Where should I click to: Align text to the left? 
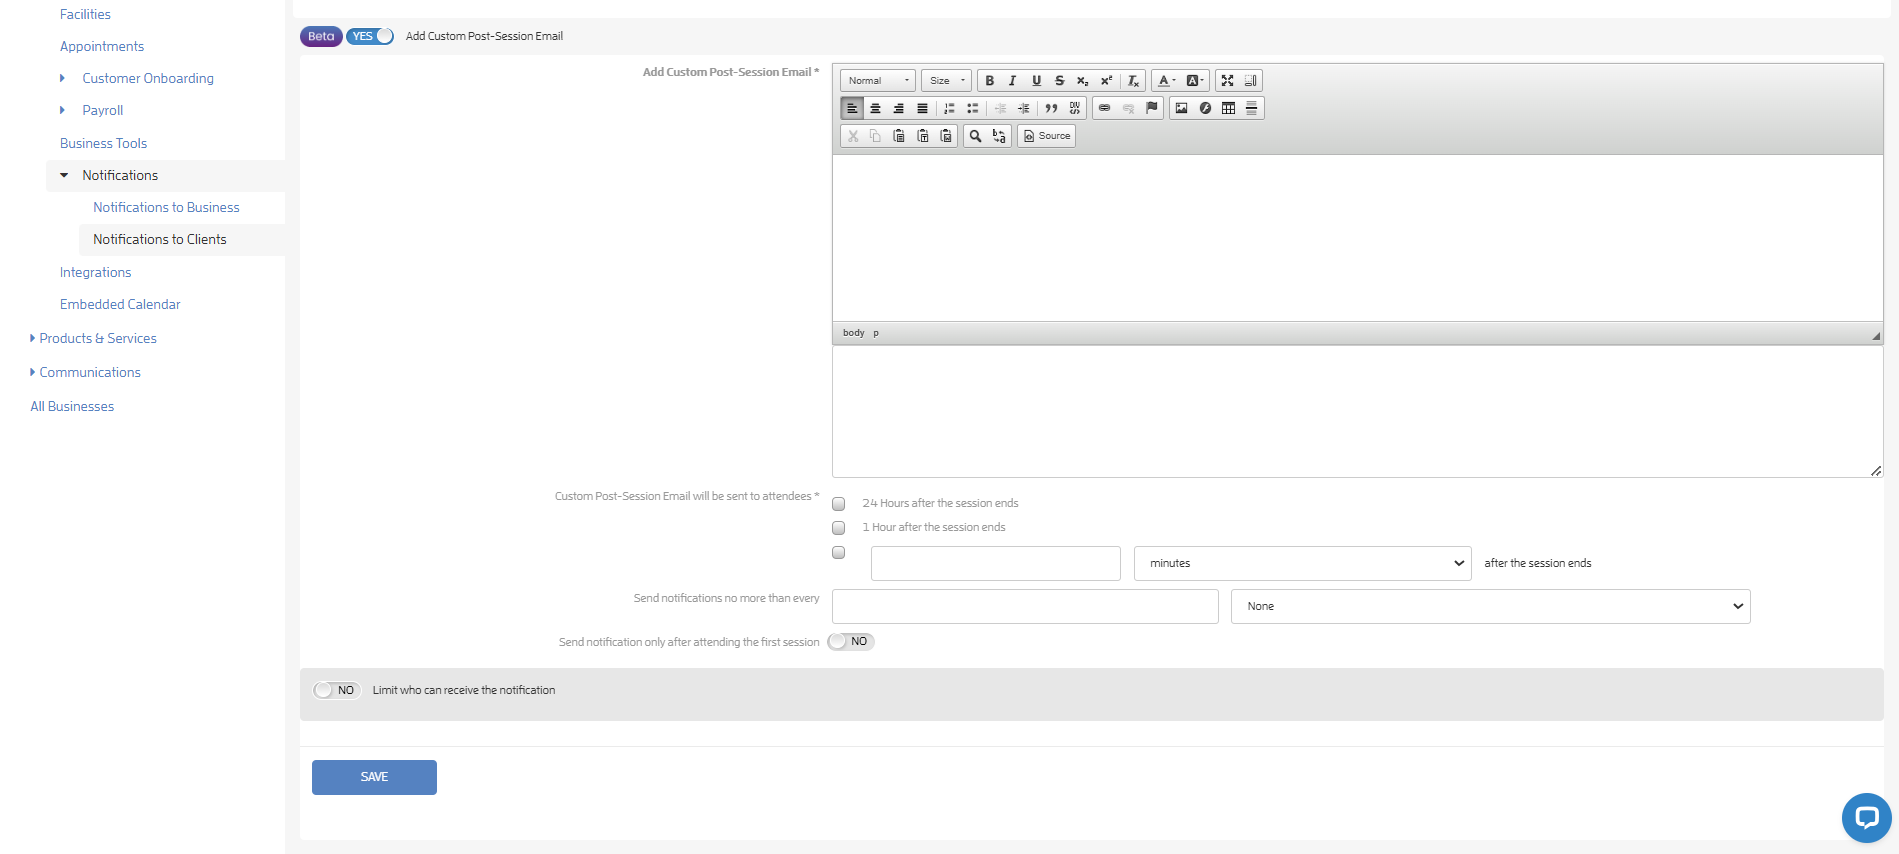pos(852,108)
